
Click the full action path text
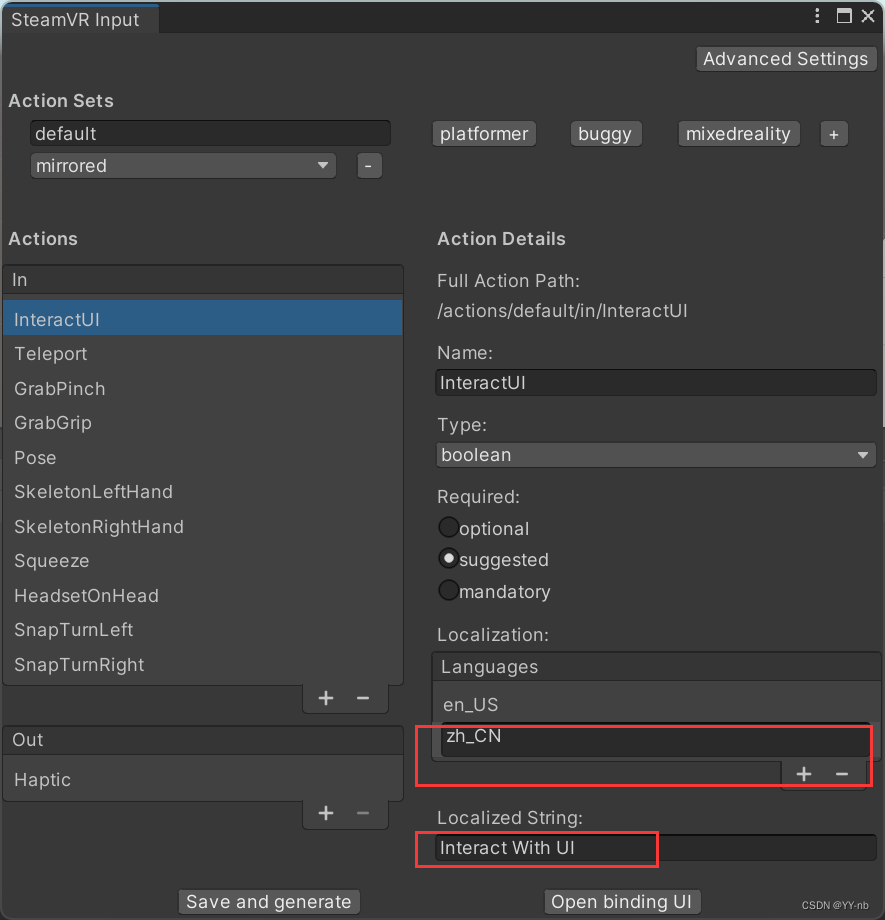point(562,310)
